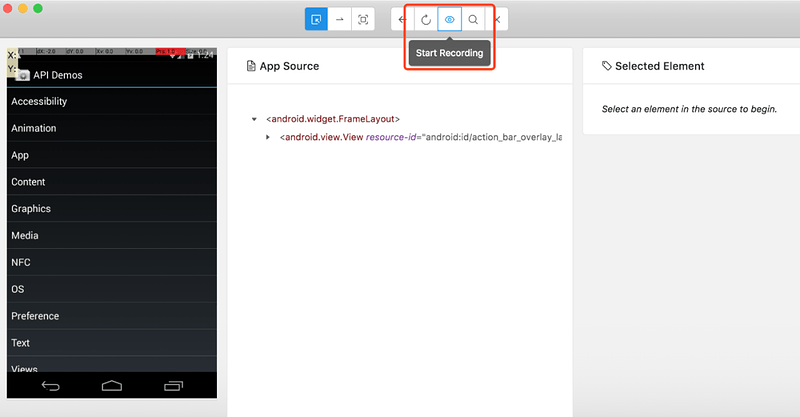This screenshot has height=417, width=800.
Task: Tap the Android back navigation button
Action: [51, 386]
